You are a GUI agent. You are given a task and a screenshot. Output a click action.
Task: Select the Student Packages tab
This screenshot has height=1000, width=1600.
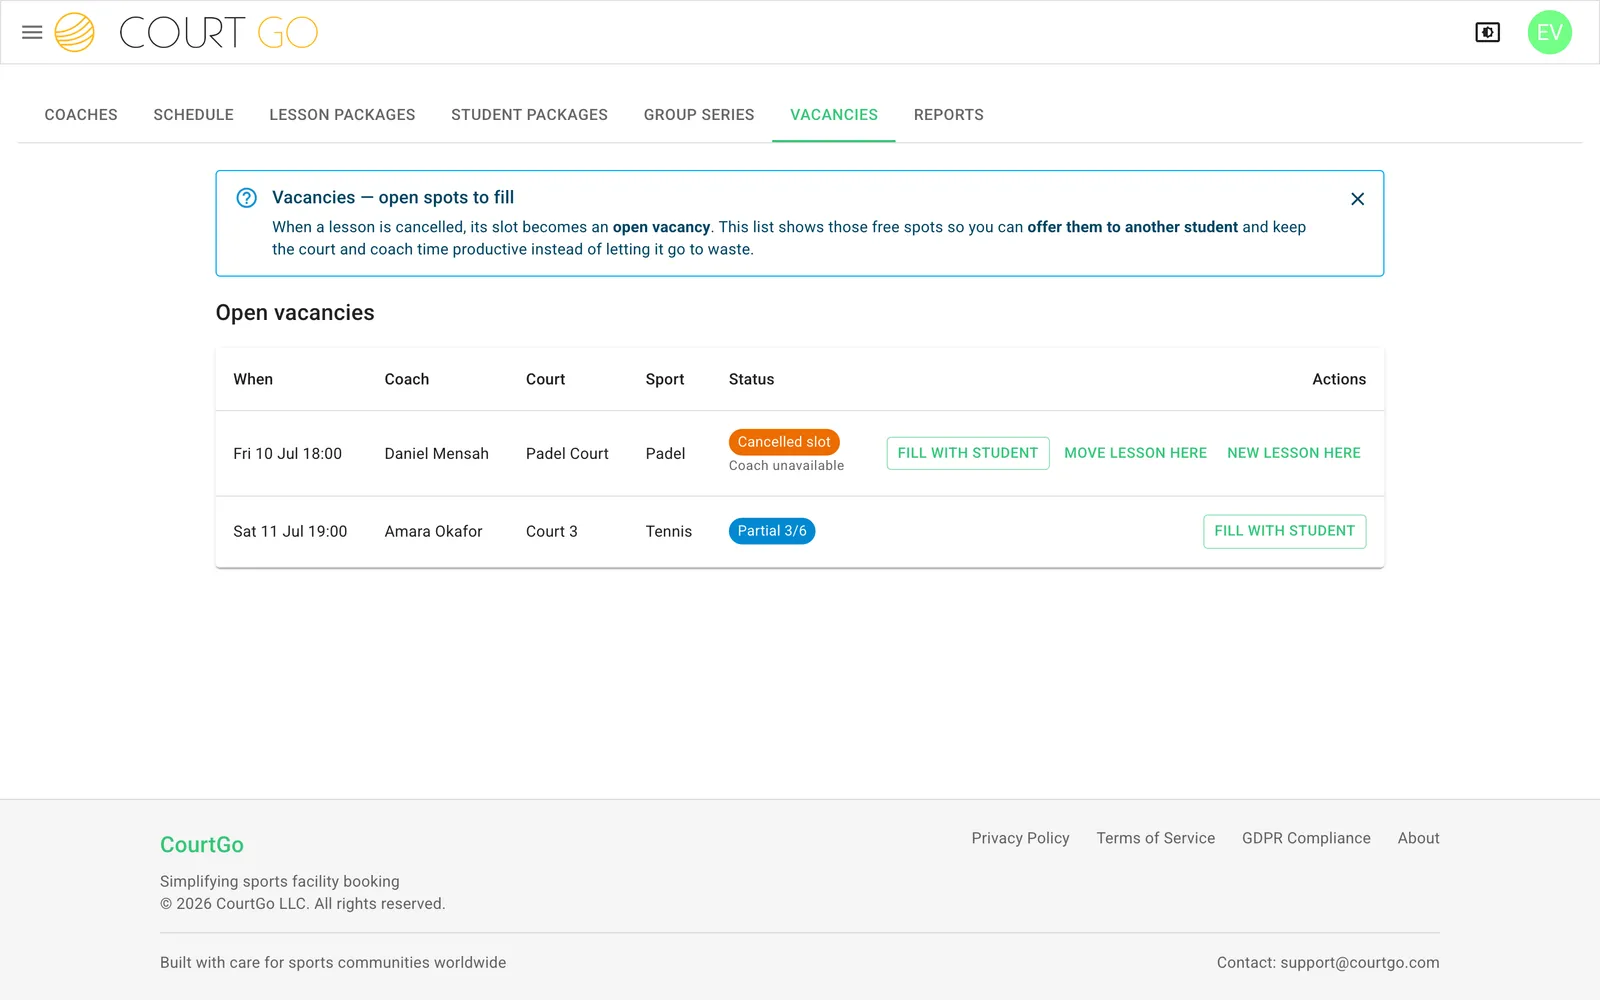[529, 115]
